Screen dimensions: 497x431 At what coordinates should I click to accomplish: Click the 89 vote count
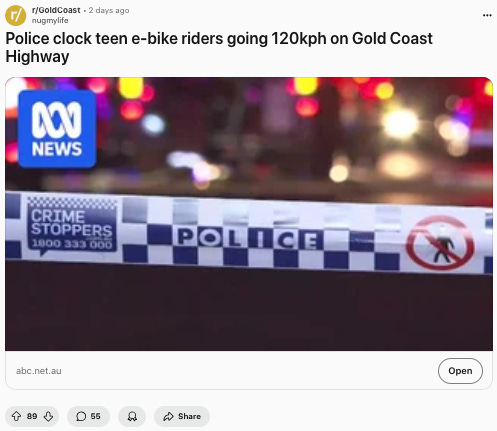tap(32, 416)
